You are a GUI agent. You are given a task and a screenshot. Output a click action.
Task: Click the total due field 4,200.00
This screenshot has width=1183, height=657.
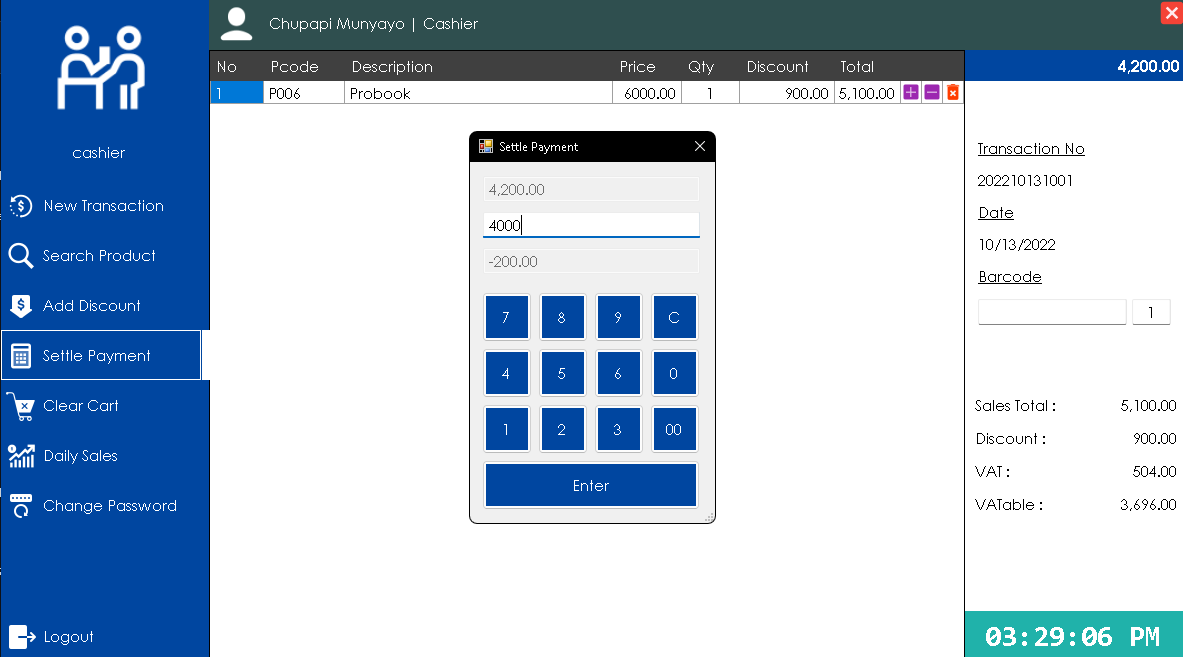(x=591, y=189)
